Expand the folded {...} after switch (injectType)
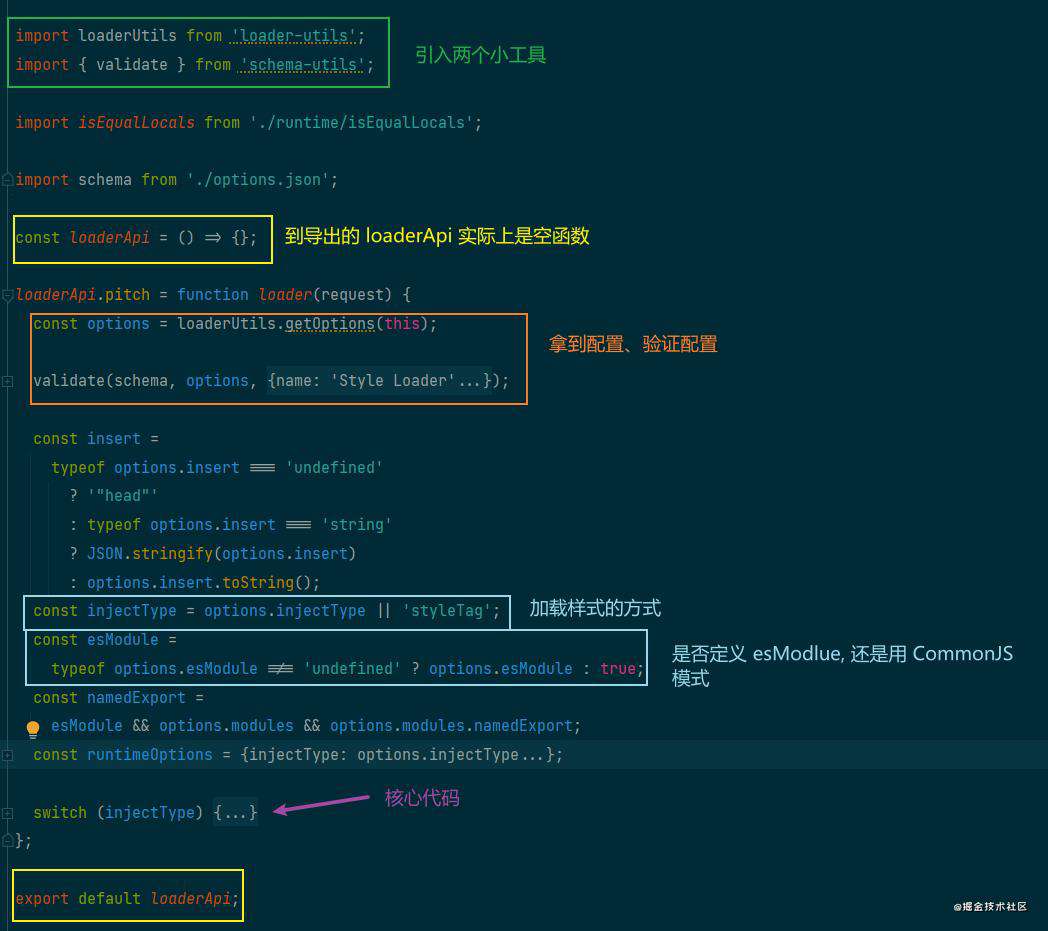This screenshot has height=931, width=1048. click(x=235, y=813)
